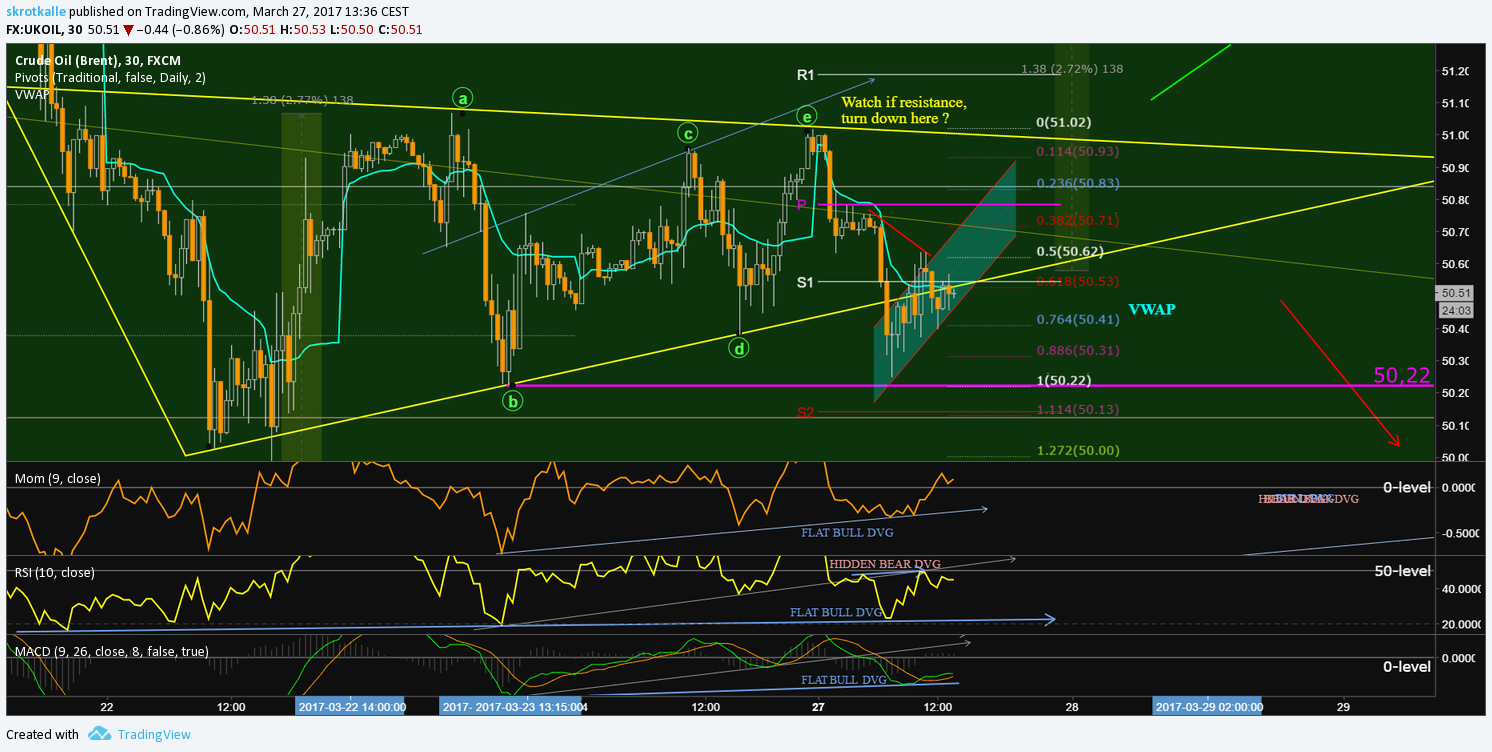Click the 51.20 price axis value
This screenshot has height=752, width=1492.
tap(1455, 71)
